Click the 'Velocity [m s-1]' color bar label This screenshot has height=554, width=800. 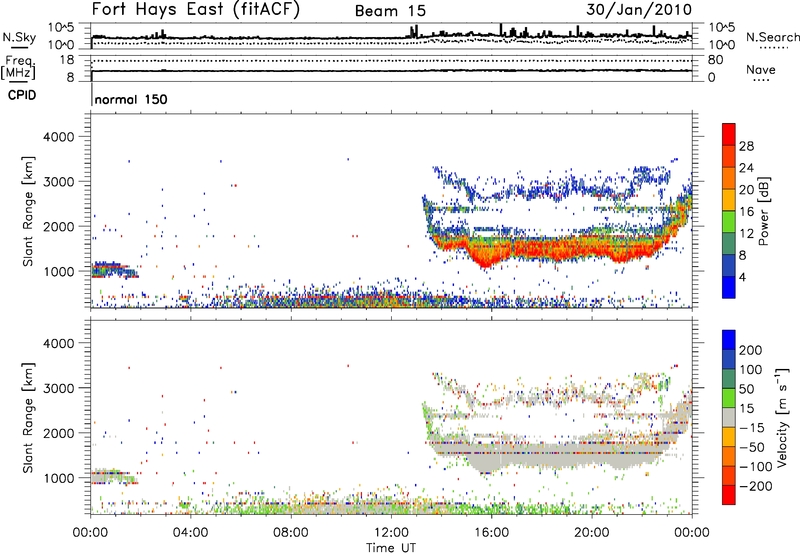click(781, 417)
